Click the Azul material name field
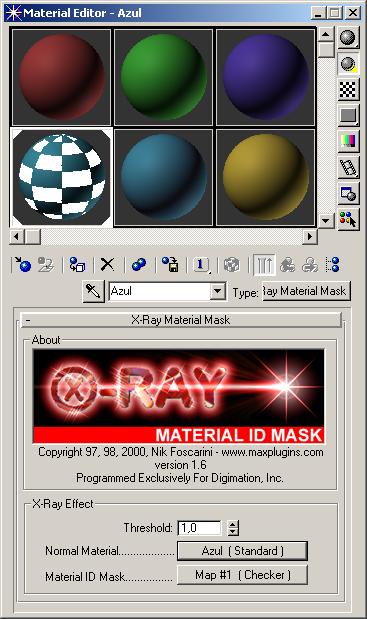 coord(159,291)
